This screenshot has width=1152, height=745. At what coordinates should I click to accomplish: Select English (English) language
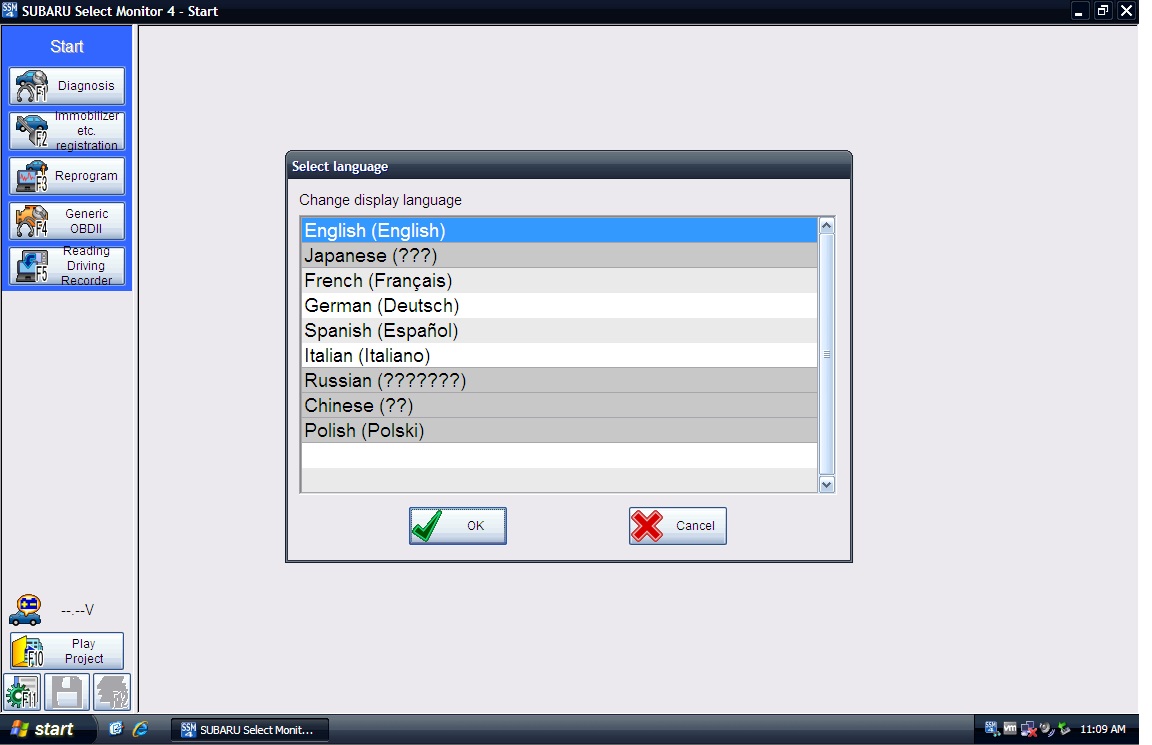coord(559,231)
